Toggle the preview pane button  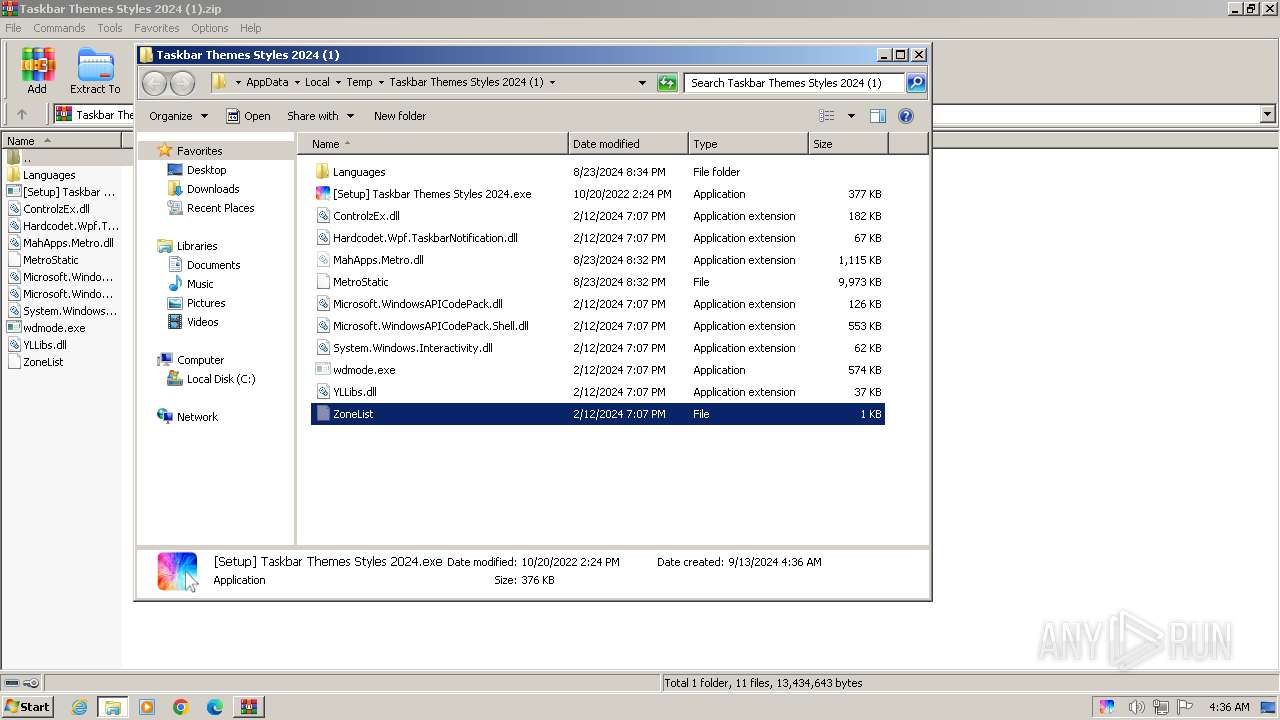click(x=877, y=116)
